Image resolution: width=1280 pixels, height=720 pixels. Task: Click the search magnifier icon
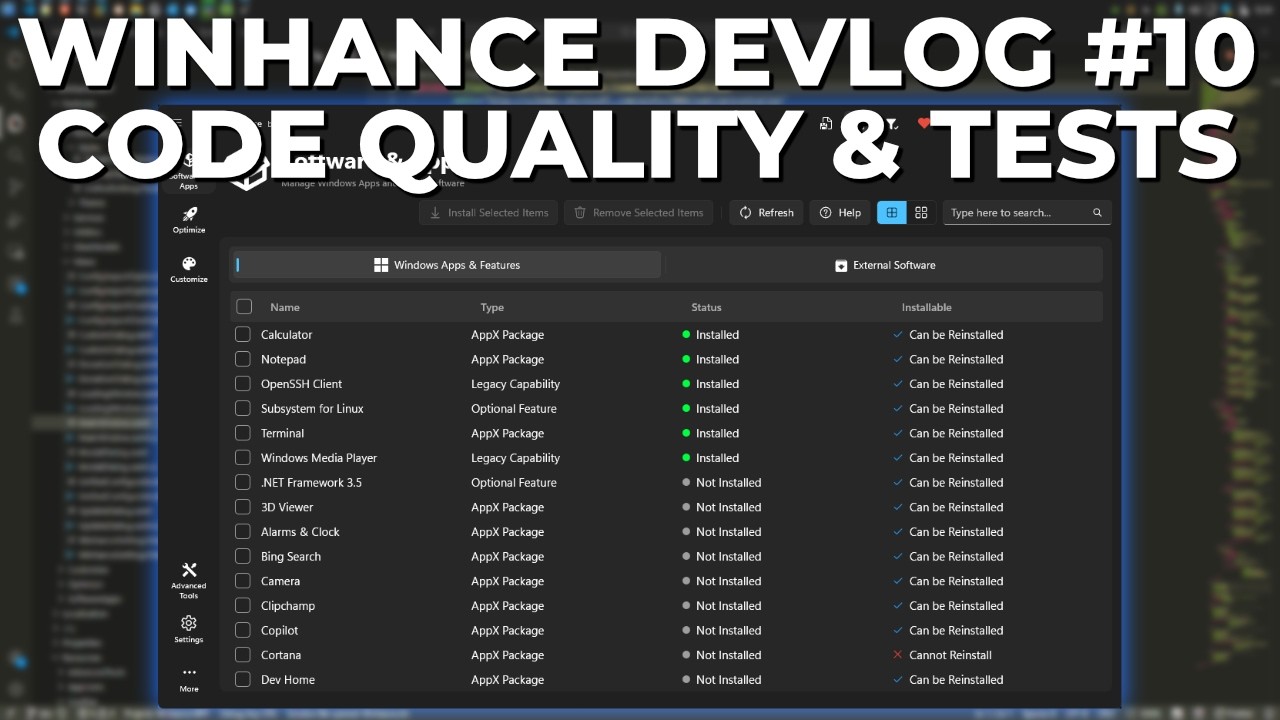click(1097, 213)
